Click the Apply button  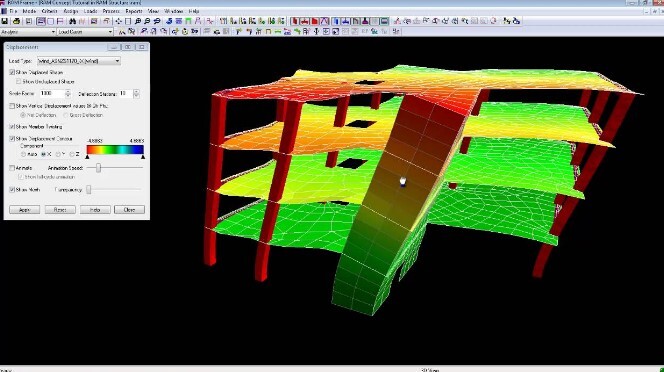tap(25, 210)
